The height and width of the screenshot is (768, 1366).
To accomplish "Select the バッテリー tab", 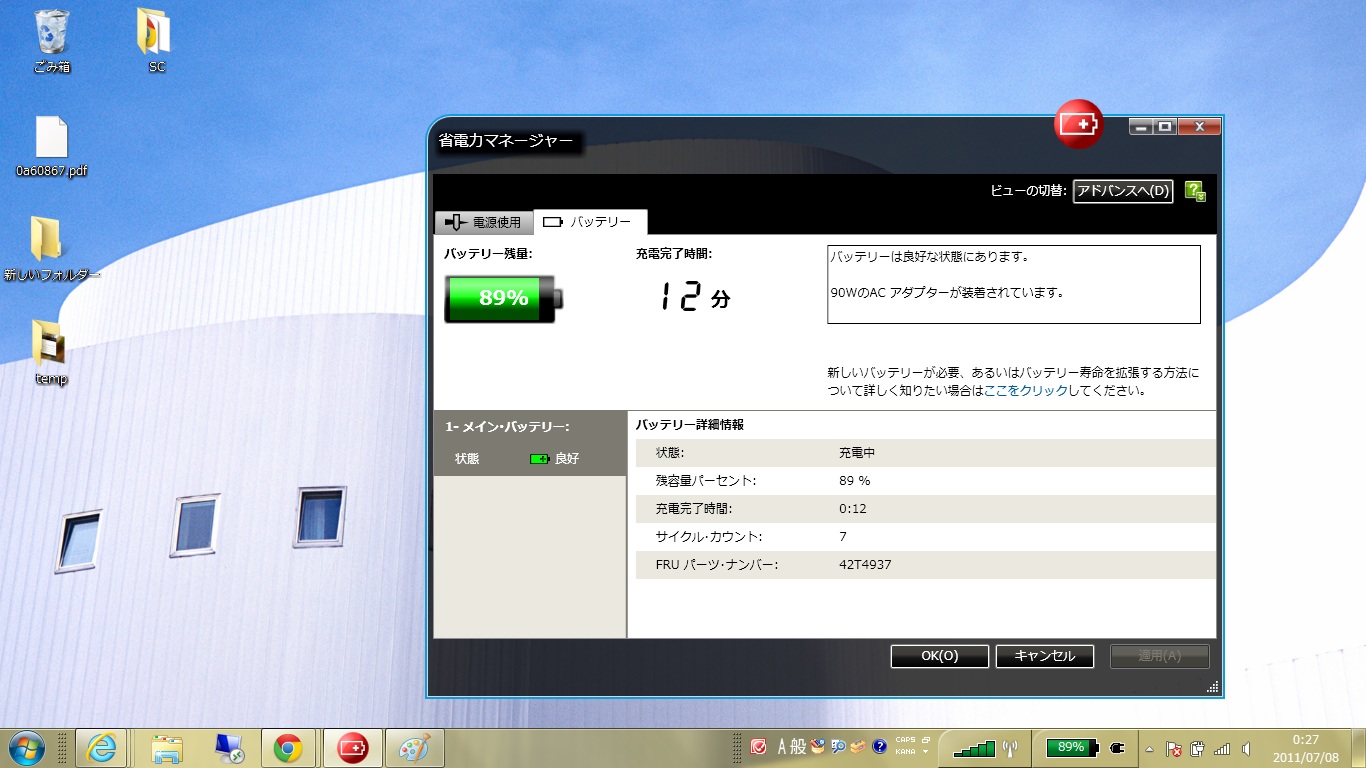I will tap(590, 222).
